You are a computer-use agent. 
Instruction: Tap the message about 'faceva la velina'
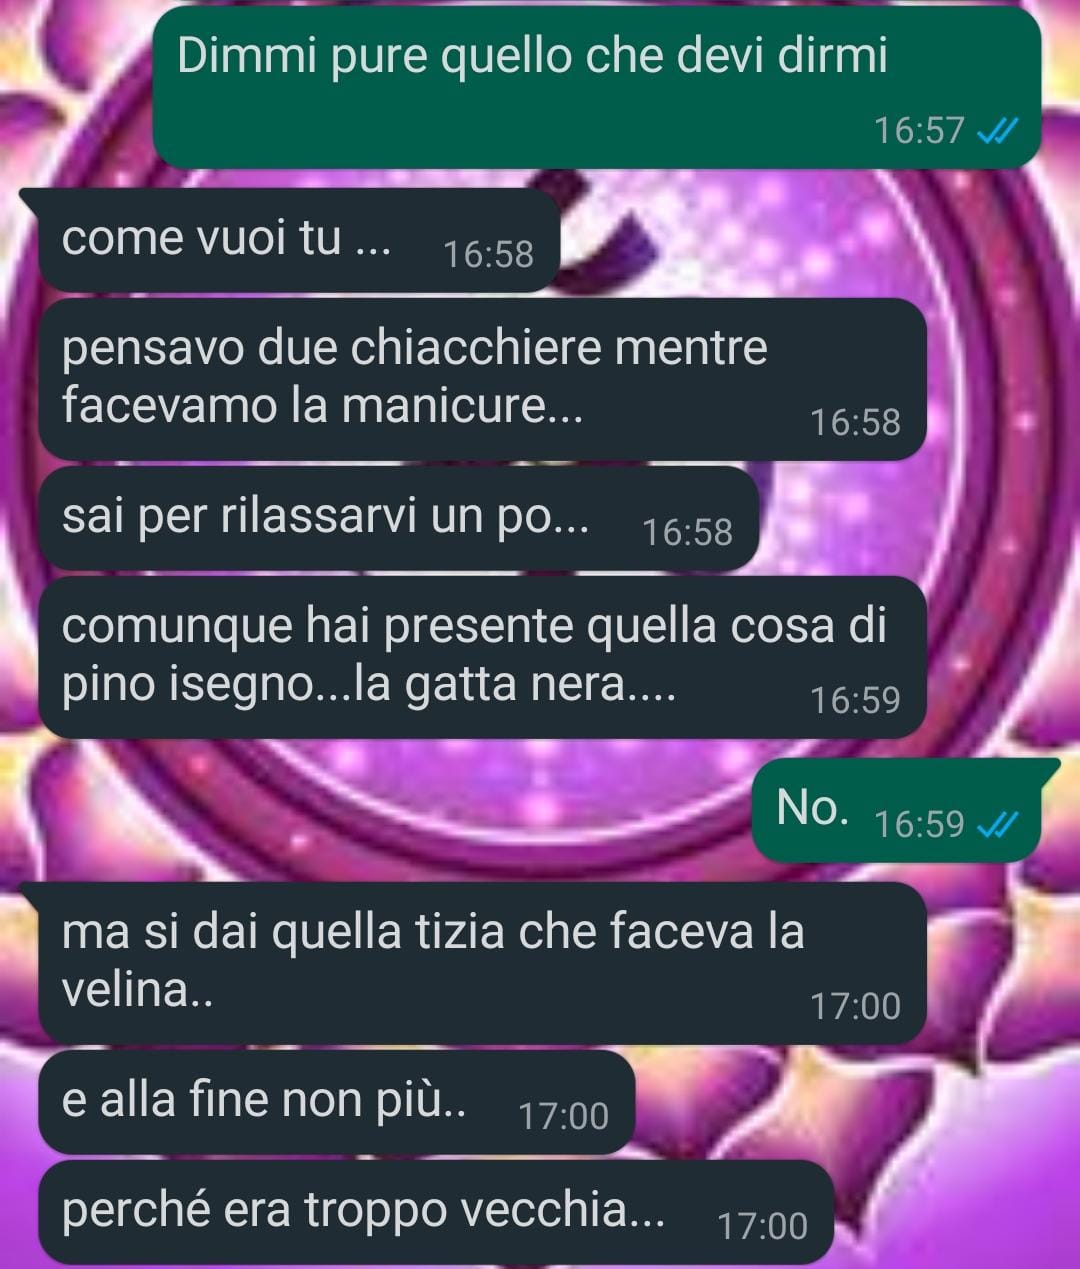481,963
